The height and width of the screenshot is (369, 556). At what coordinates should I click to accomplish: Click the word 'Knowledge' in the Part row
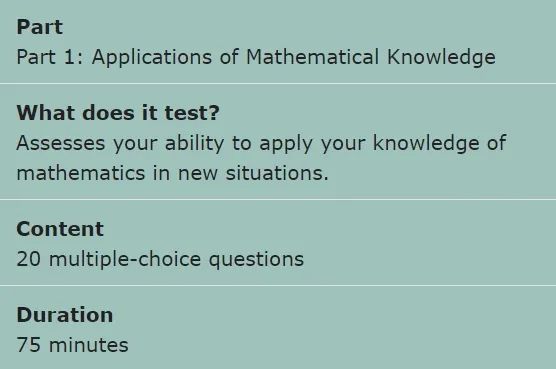tap(441, 57)
